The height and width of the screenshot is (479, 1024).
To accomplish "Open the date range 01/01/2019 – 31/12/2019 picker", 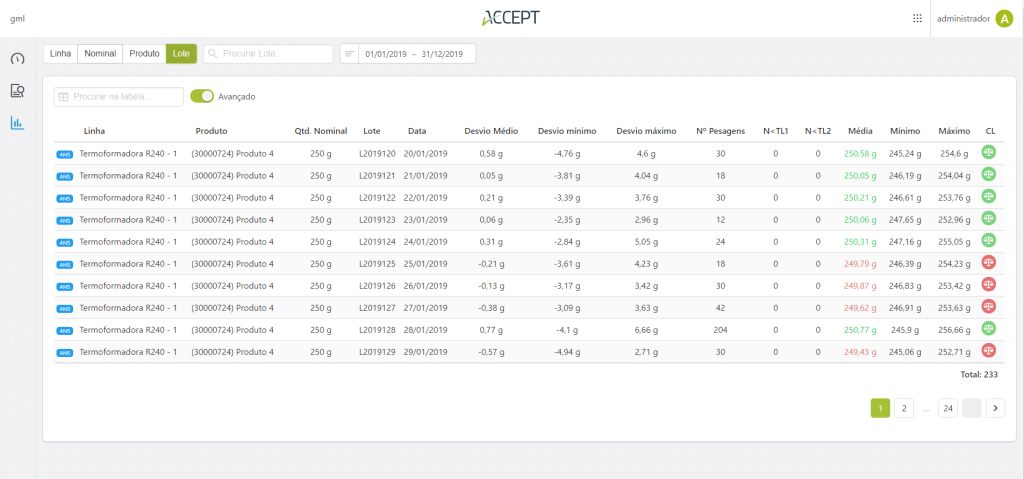I will (416, 53).
